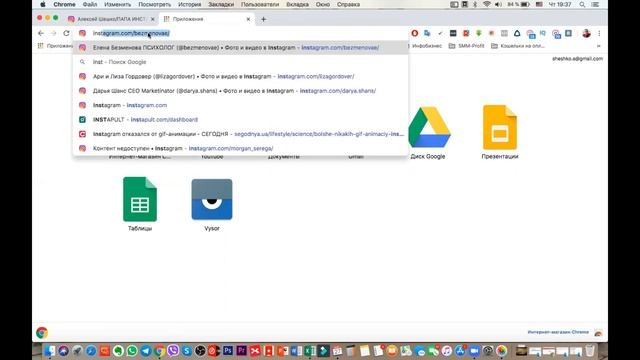Click the red Opera-style extension icon

pyautogui.click(x=415, y=33)
